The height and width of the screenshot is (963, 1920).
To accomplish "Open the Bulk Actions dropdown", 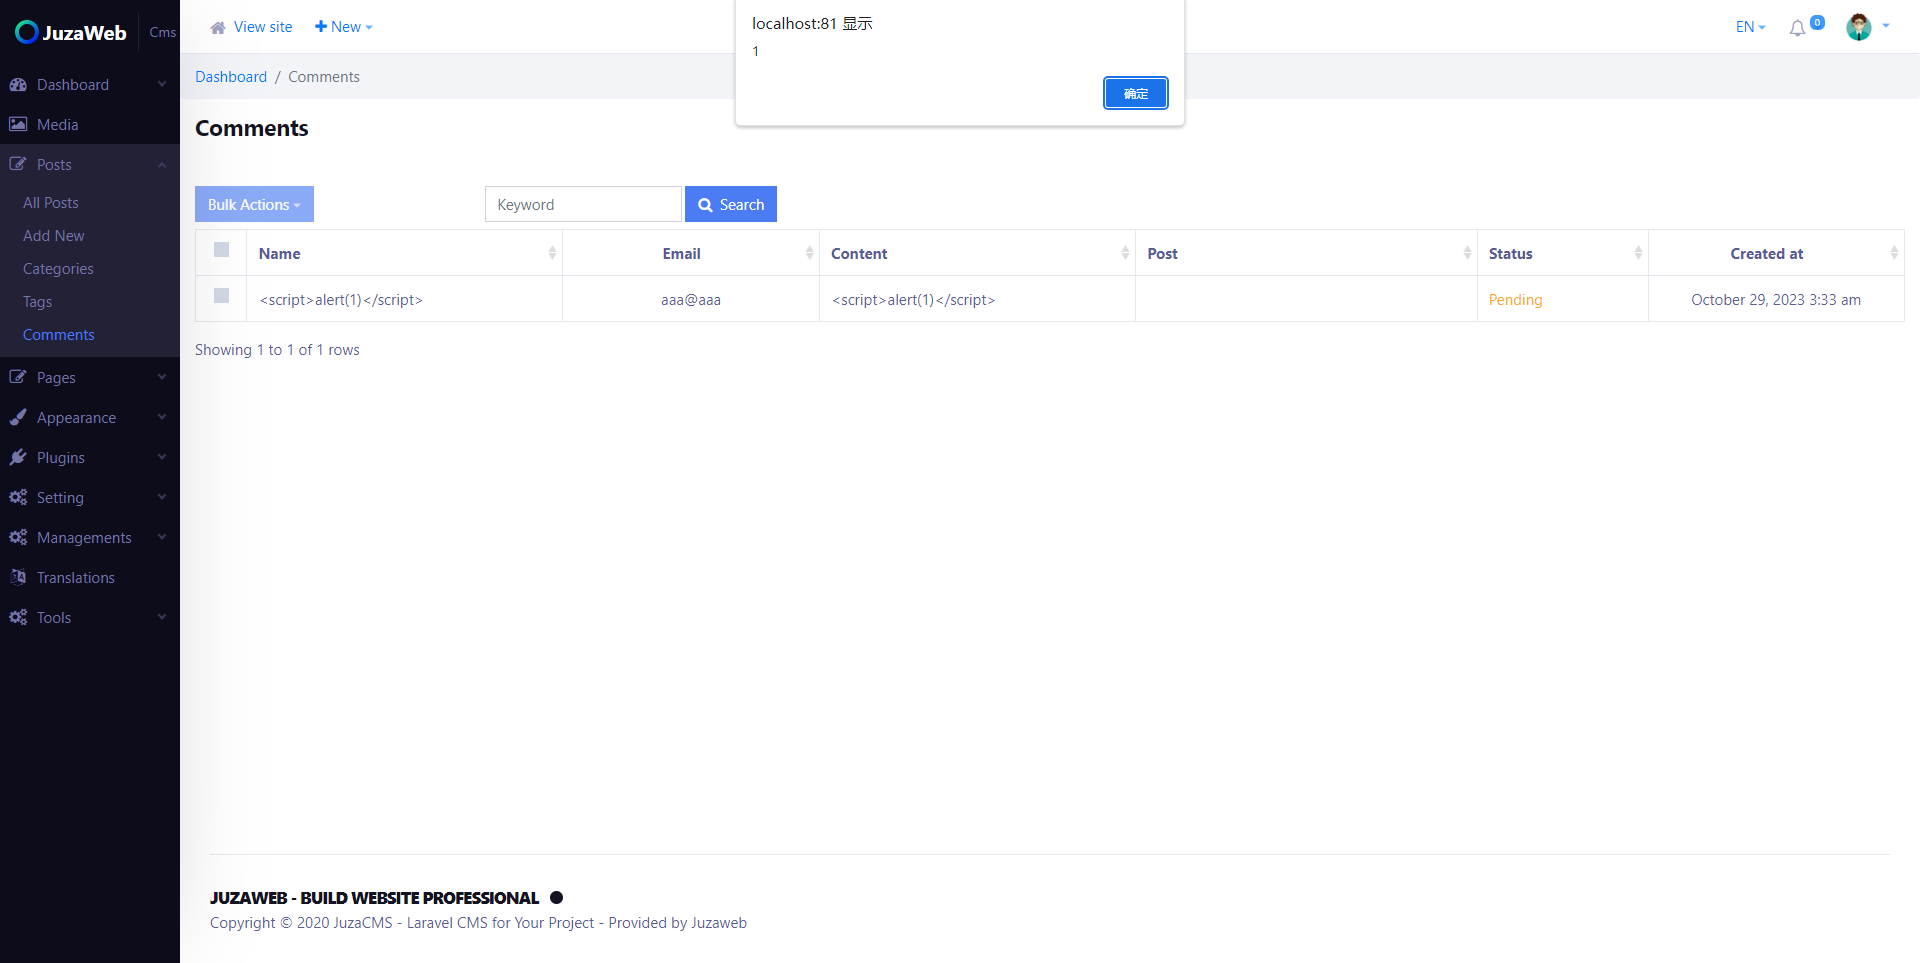I will tap(254, 204).
